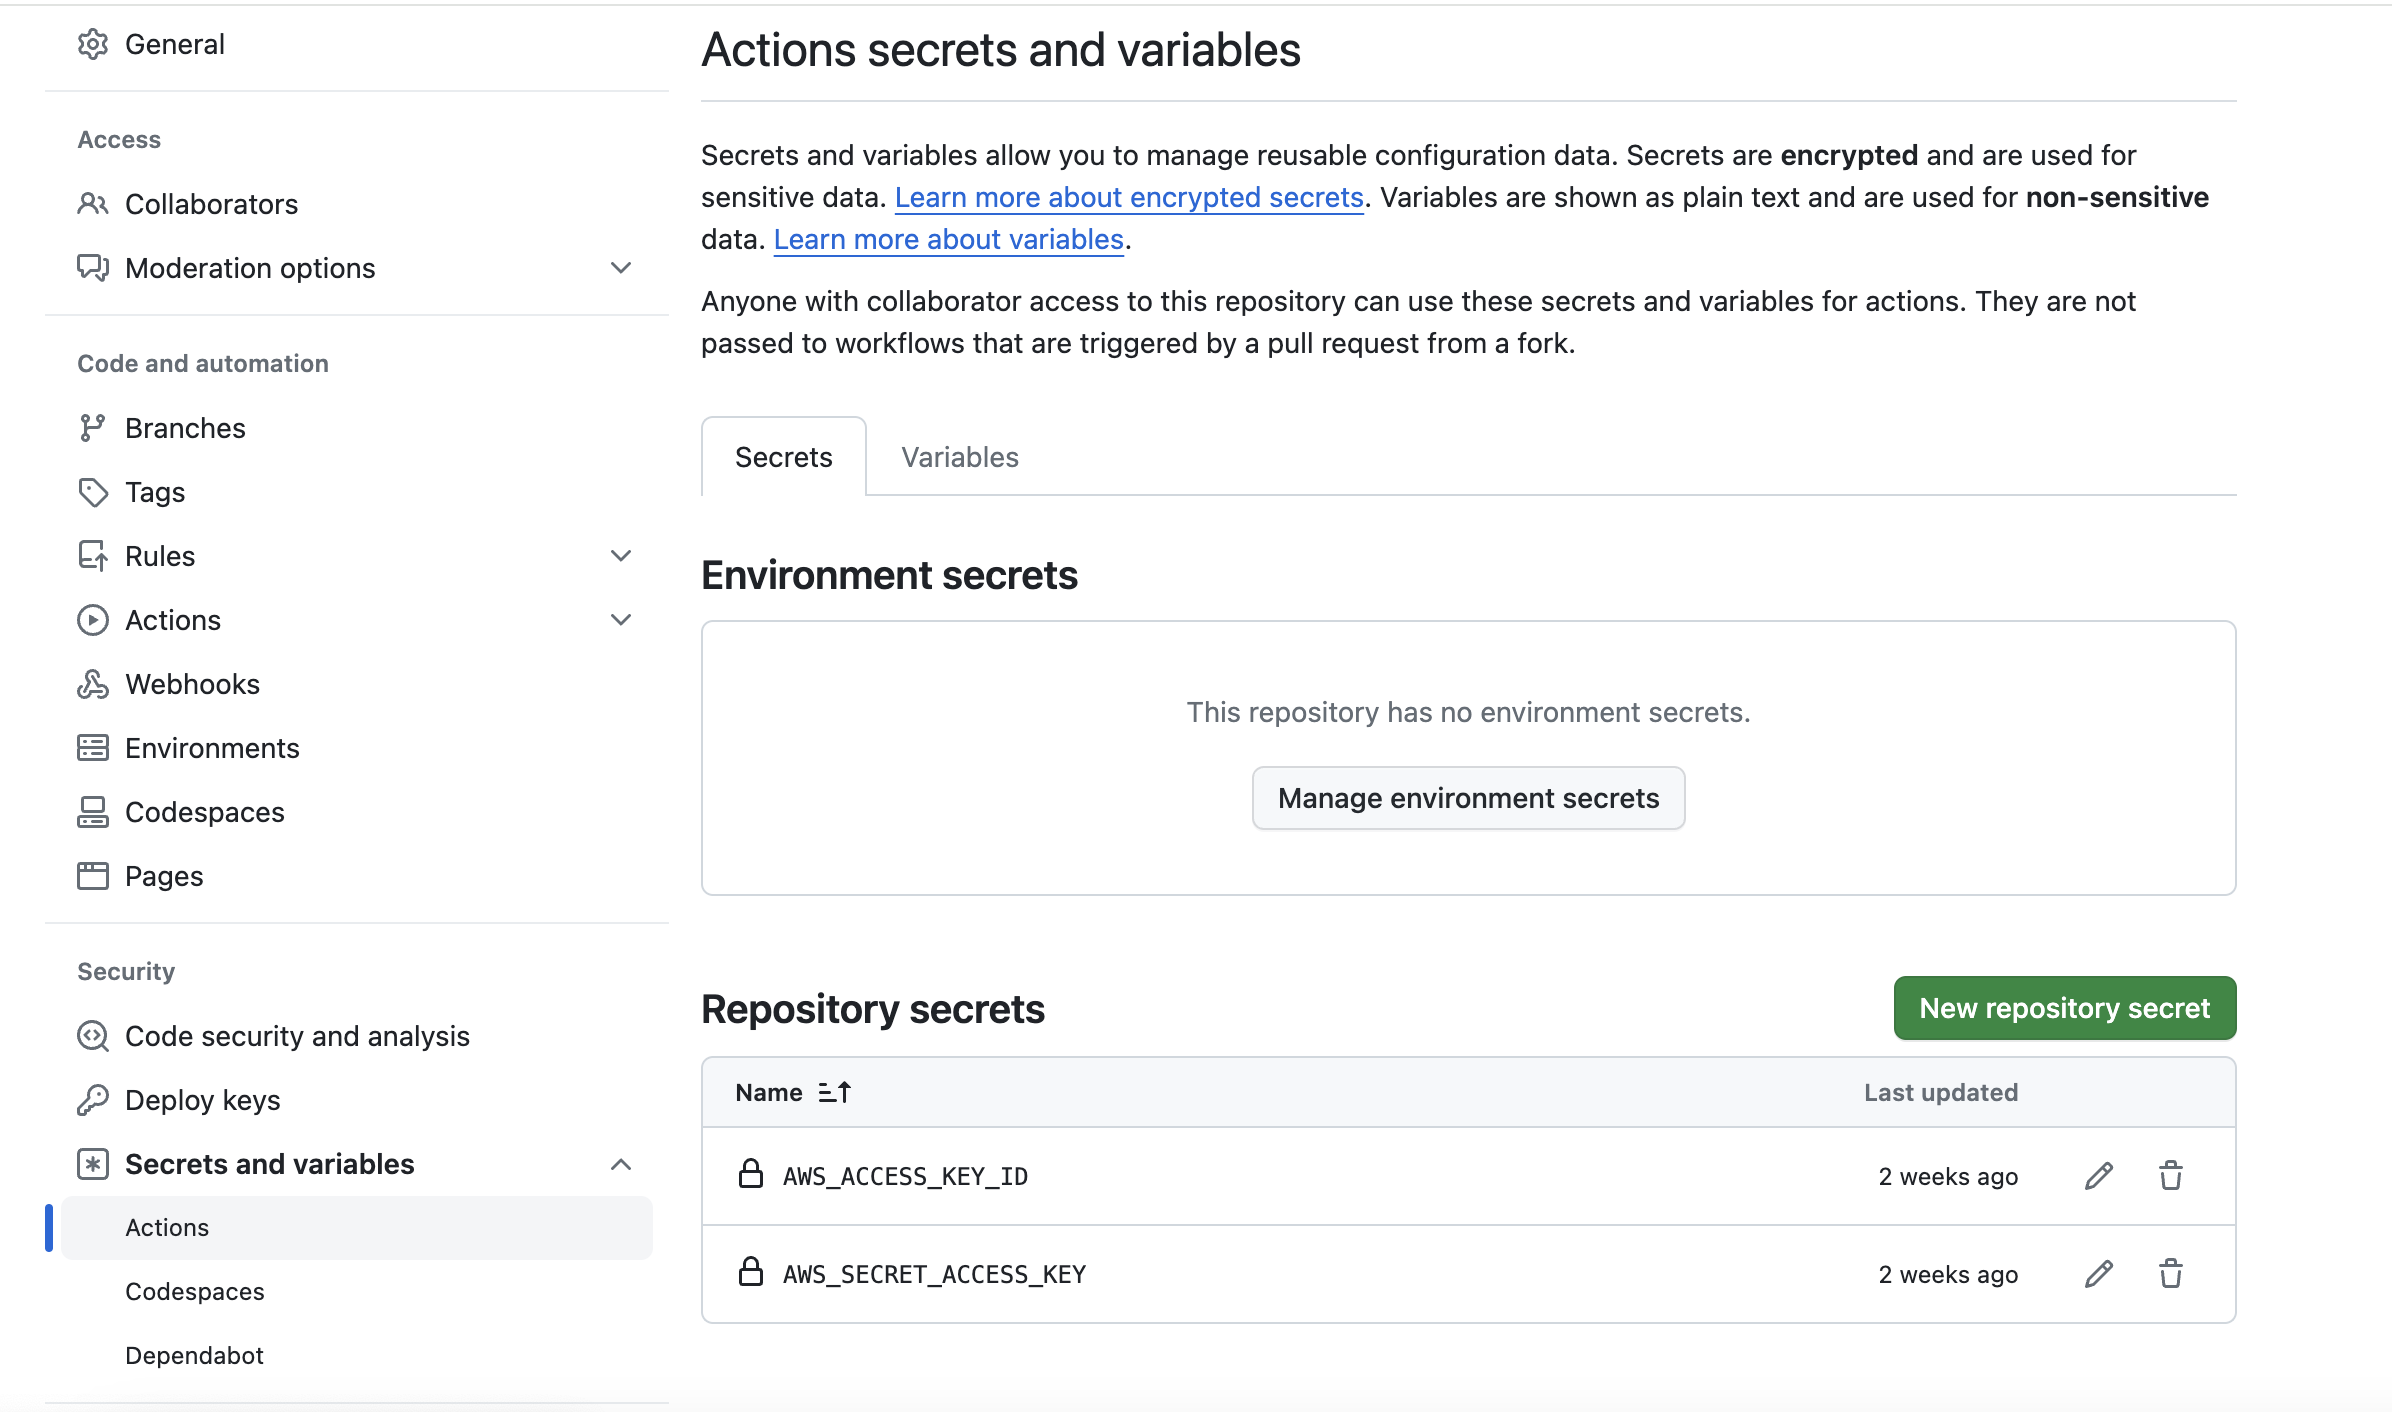The image size is (2392, 1412).
Task: Edit the AWS_SECRET_ACCESS_KEY pencil icon
Action: [x=2098, y=1274]
